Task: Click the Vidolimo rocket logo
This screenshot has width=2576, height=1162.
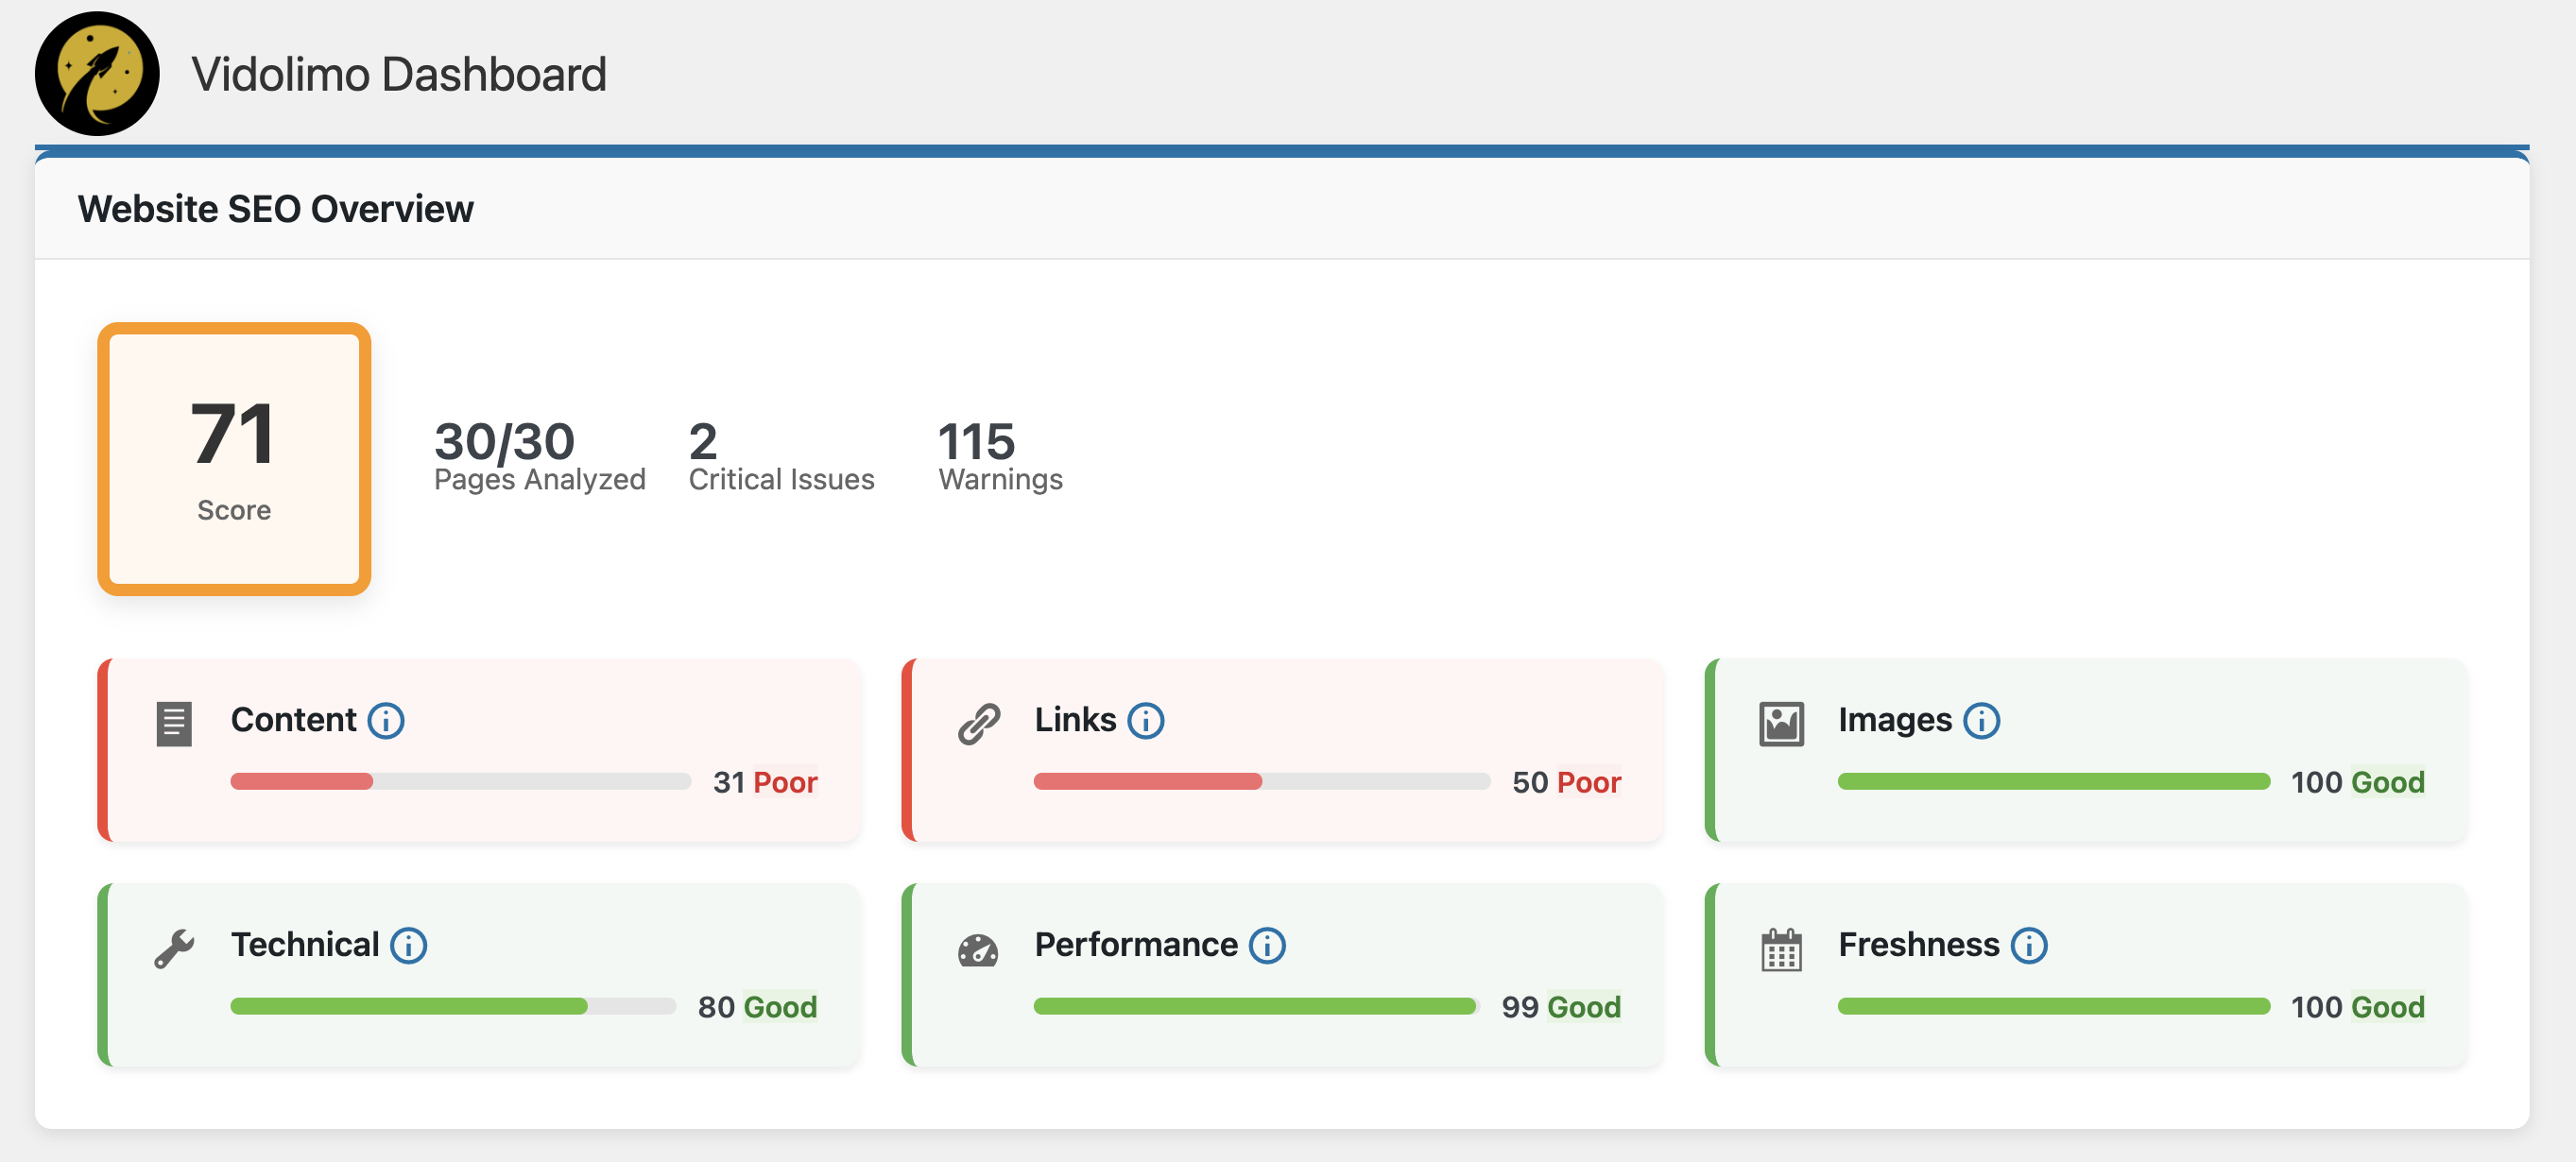Action: tap(97, 73)
